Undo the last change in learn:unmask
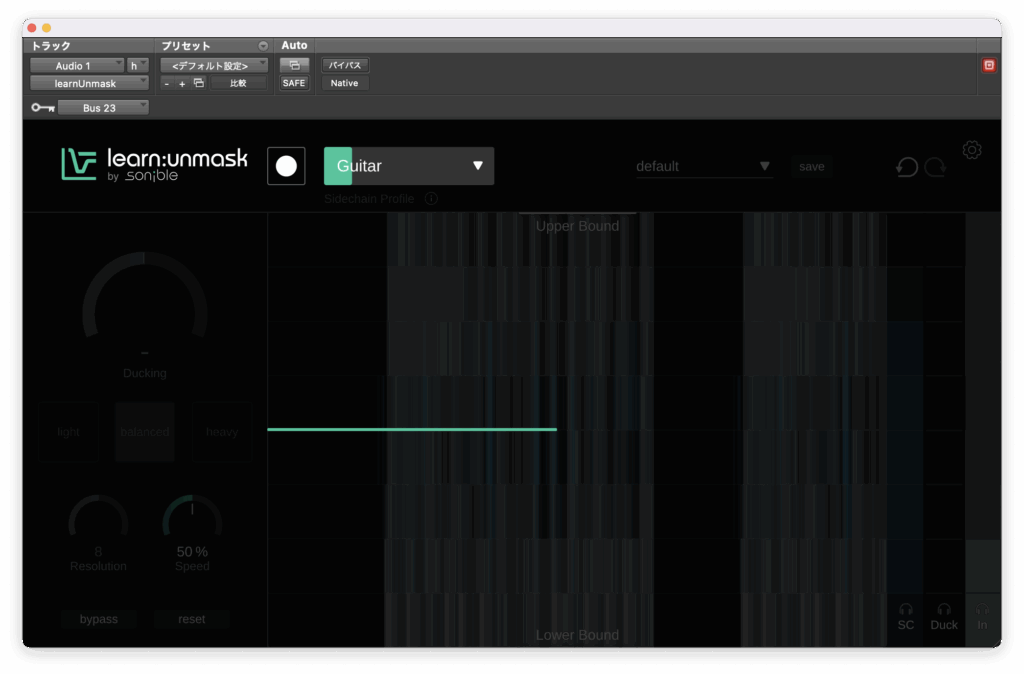This screenshot has width=1024, height=674. (906, 167)
